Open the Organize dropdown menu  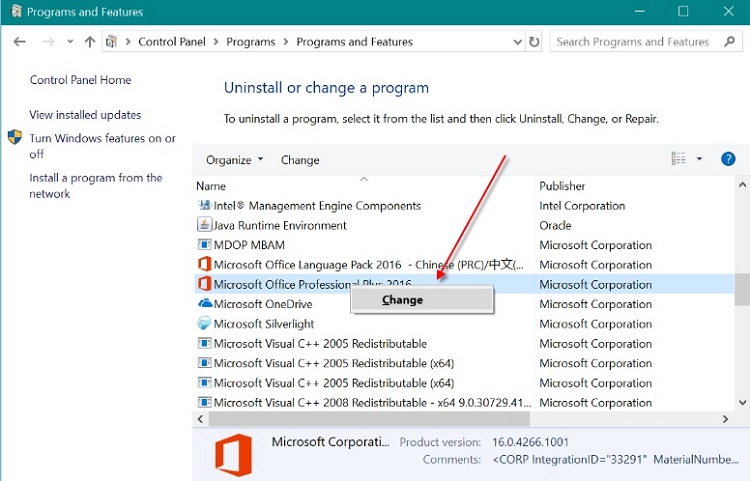234,160
